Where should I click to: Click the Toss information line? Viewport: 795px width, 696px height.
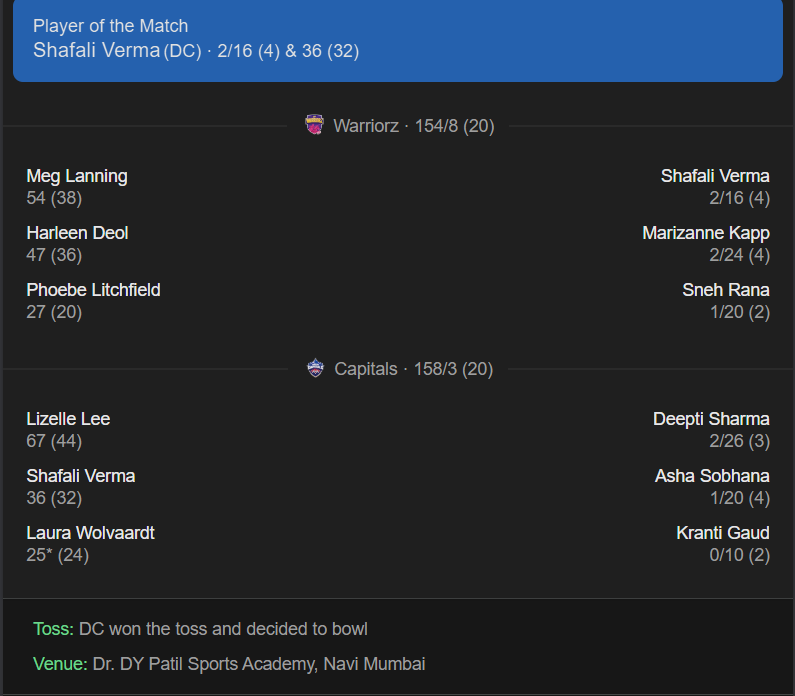tap(200, 629)
